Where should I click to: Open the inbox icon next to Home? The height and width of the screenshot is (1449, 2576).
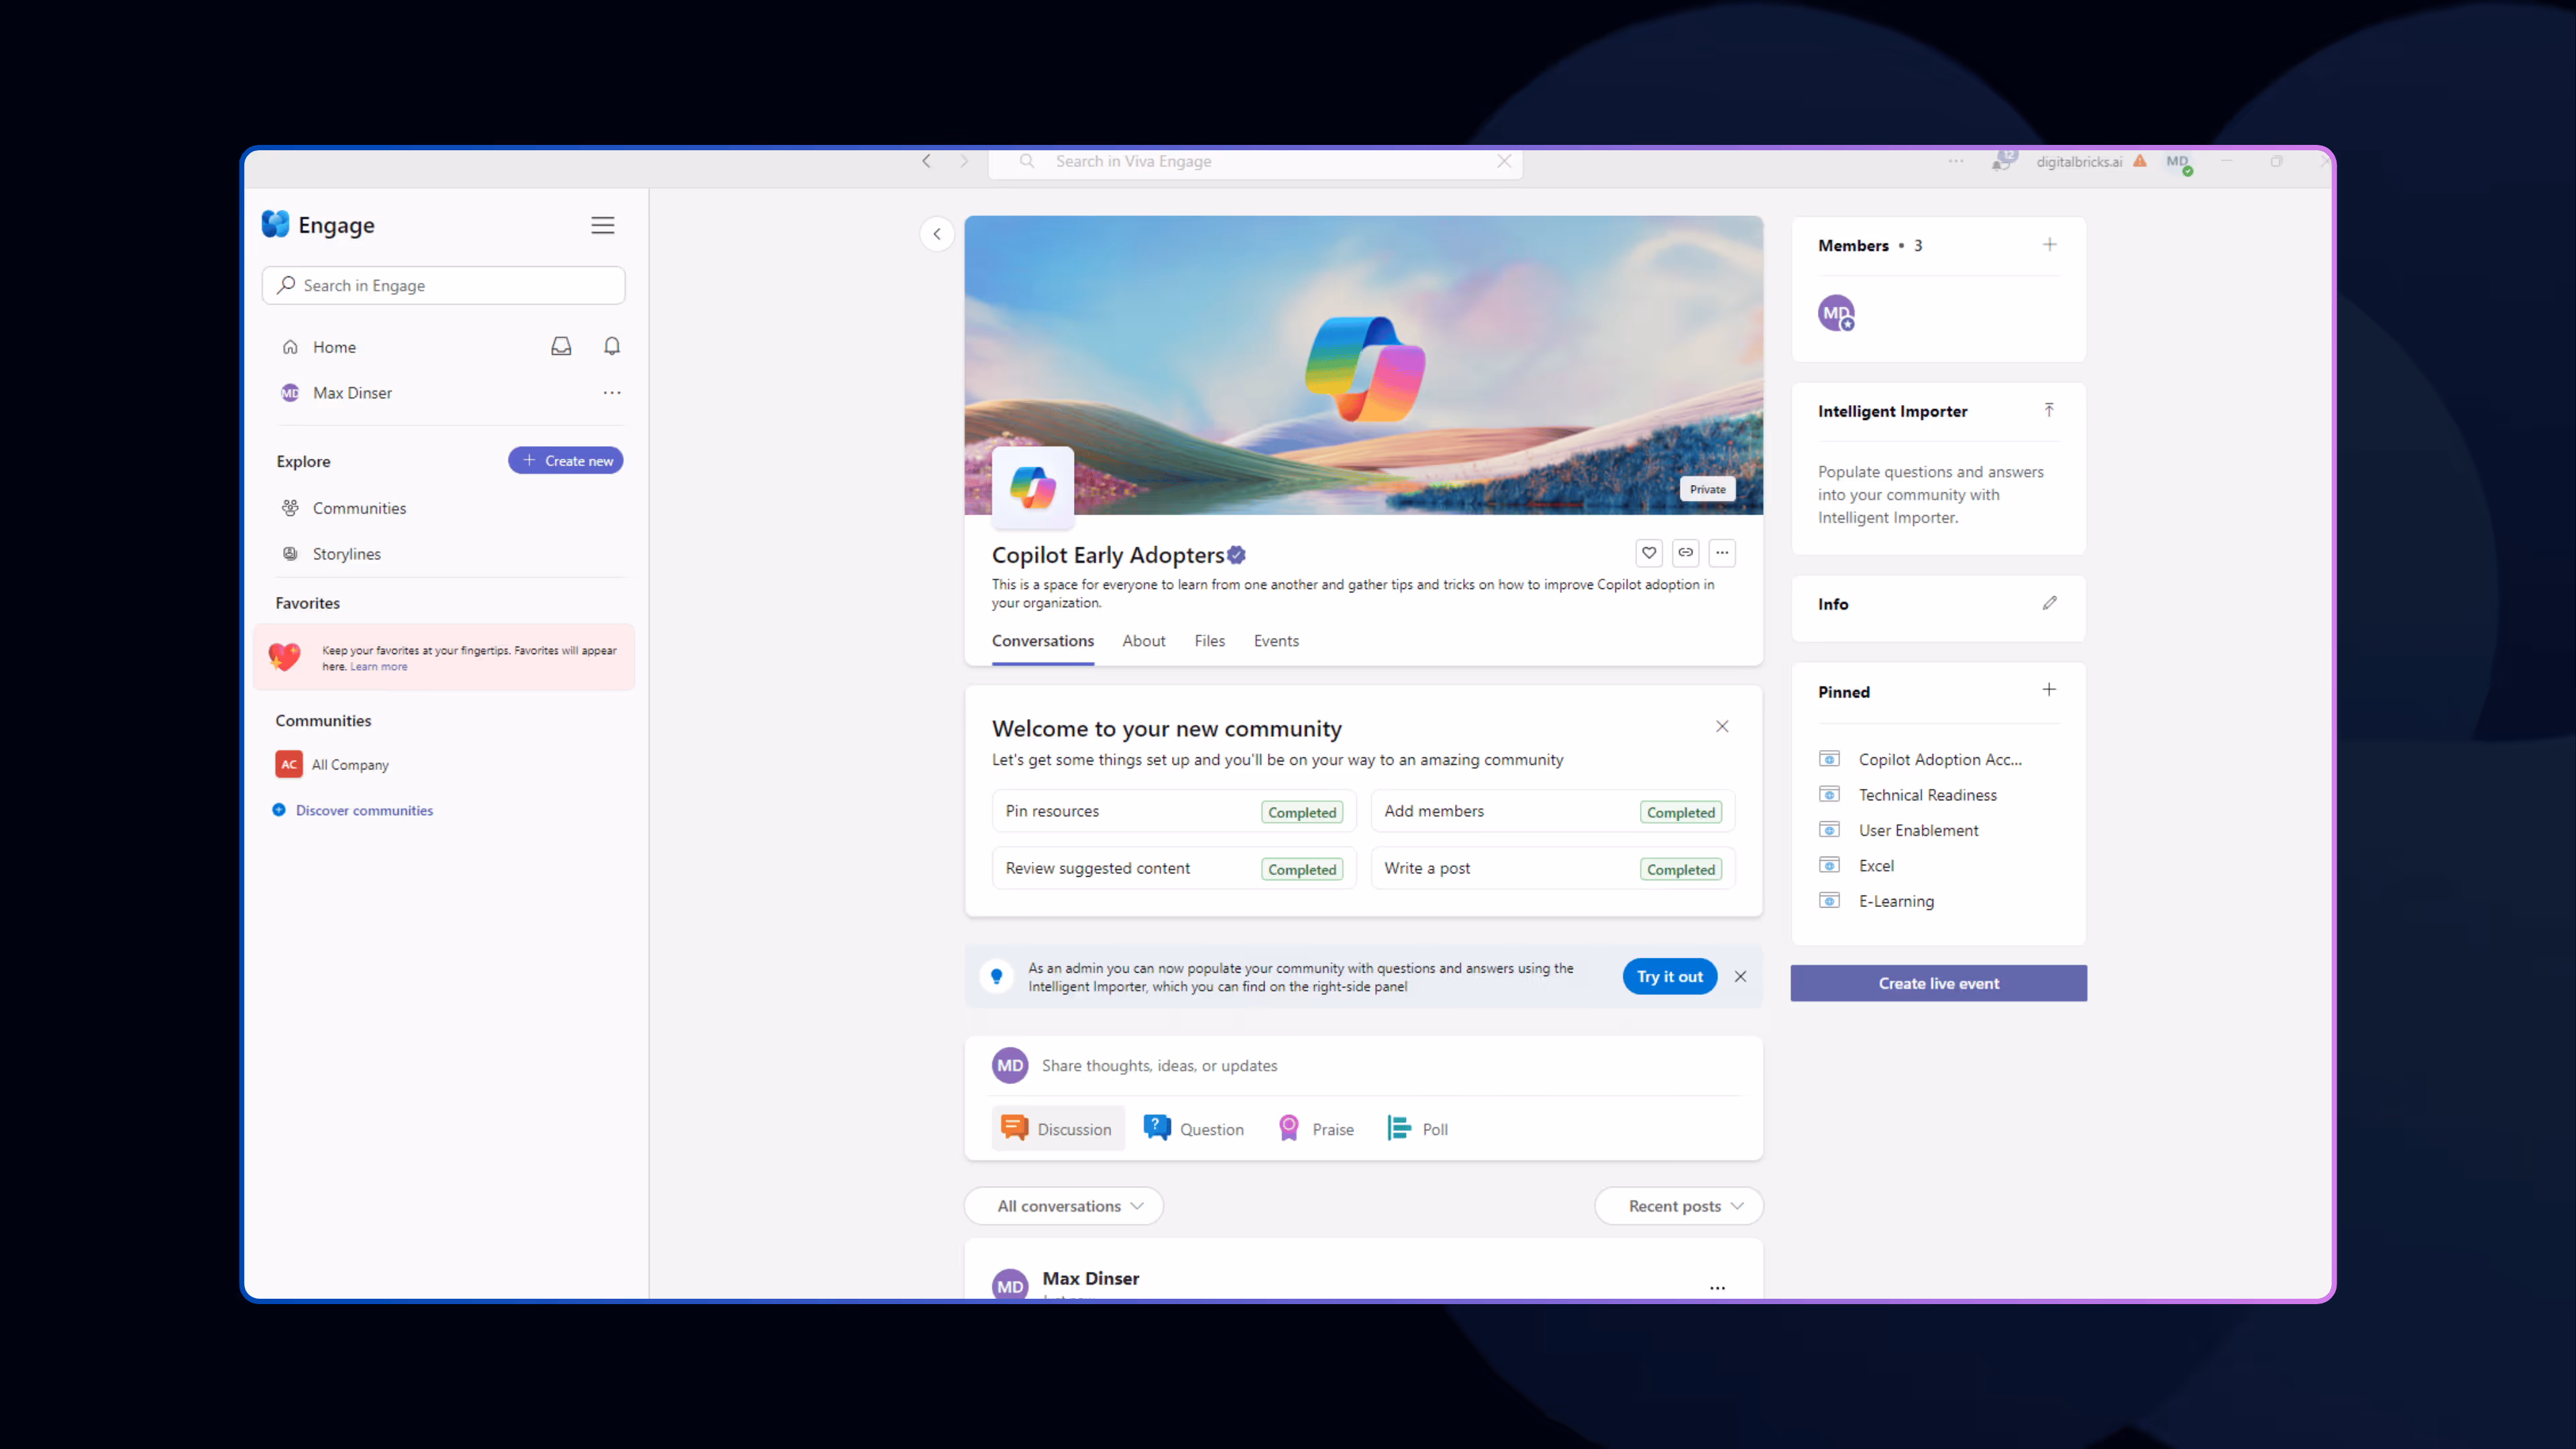tap(561, 346)
